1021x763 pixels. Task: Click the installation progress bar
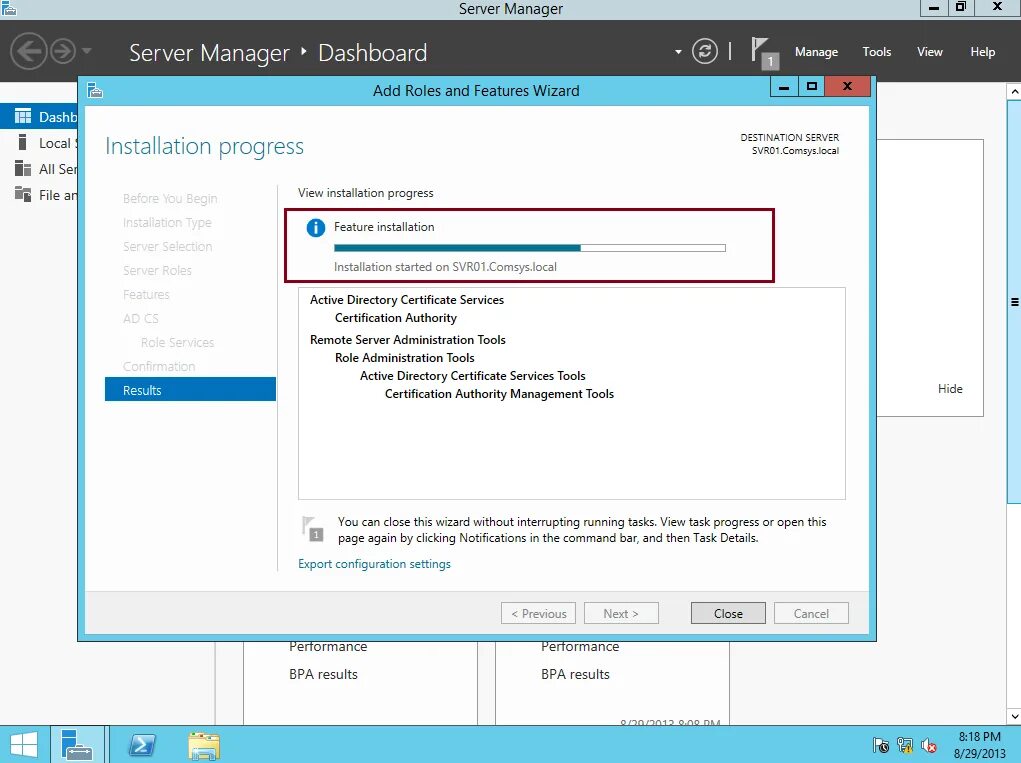tap(529, 248)
